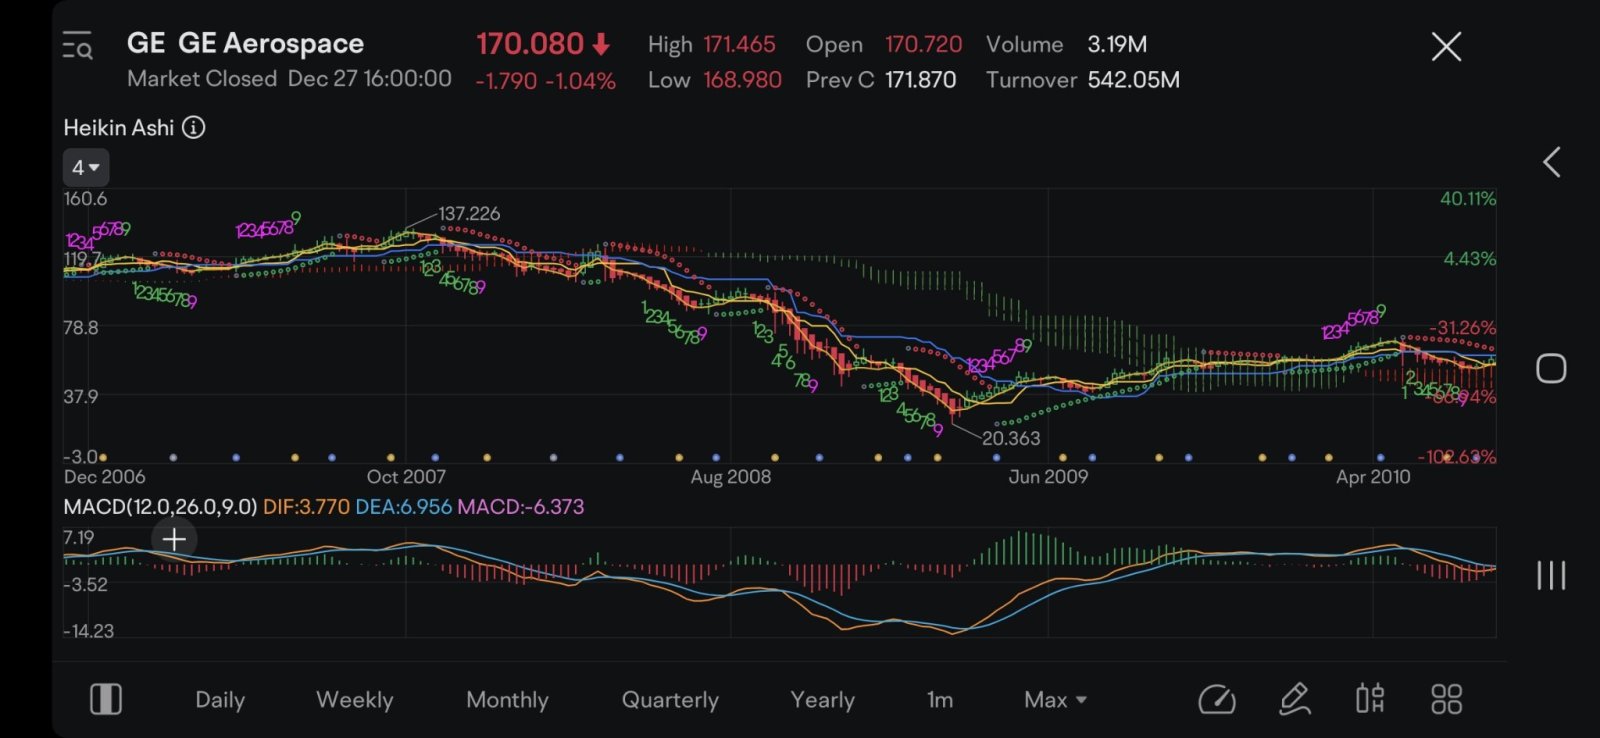1600x738 pixels.
Task: Tap the Android recent apps bars
Action: point(1551,575)
